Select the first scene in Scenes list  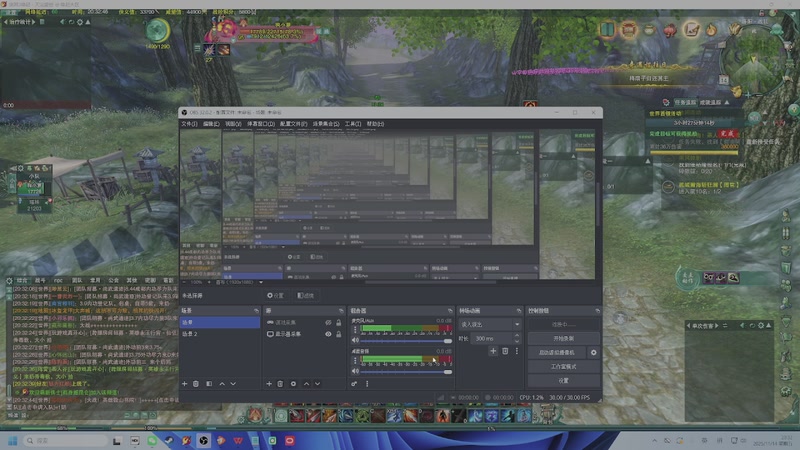coord(219,322)
